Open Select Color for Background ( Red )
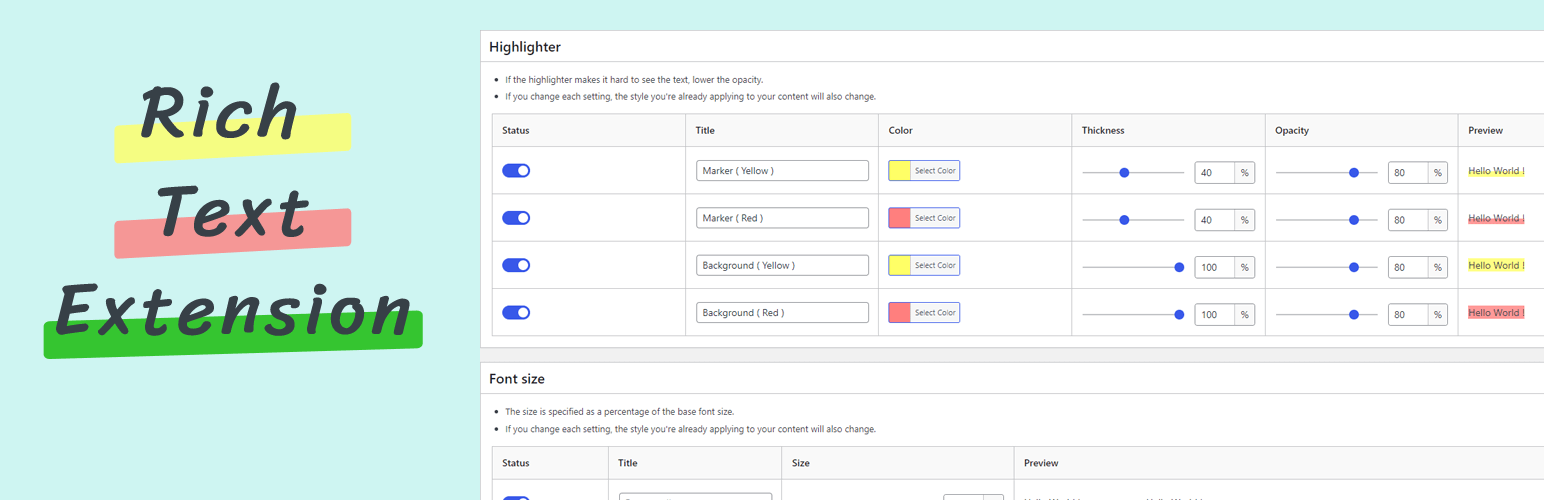The height and width of the screenshot is (500, 1544). point(924,313)
